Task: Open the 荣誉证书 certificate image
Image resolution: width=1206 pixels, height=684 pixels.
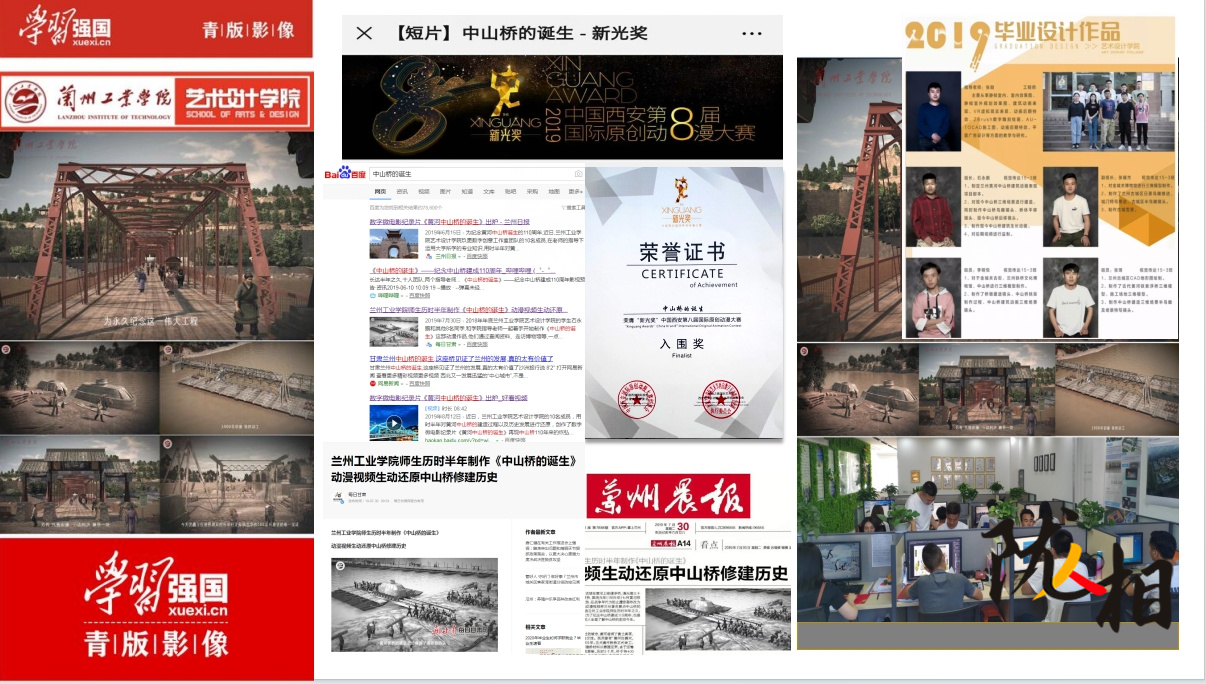Action: [x=685, y=300]
